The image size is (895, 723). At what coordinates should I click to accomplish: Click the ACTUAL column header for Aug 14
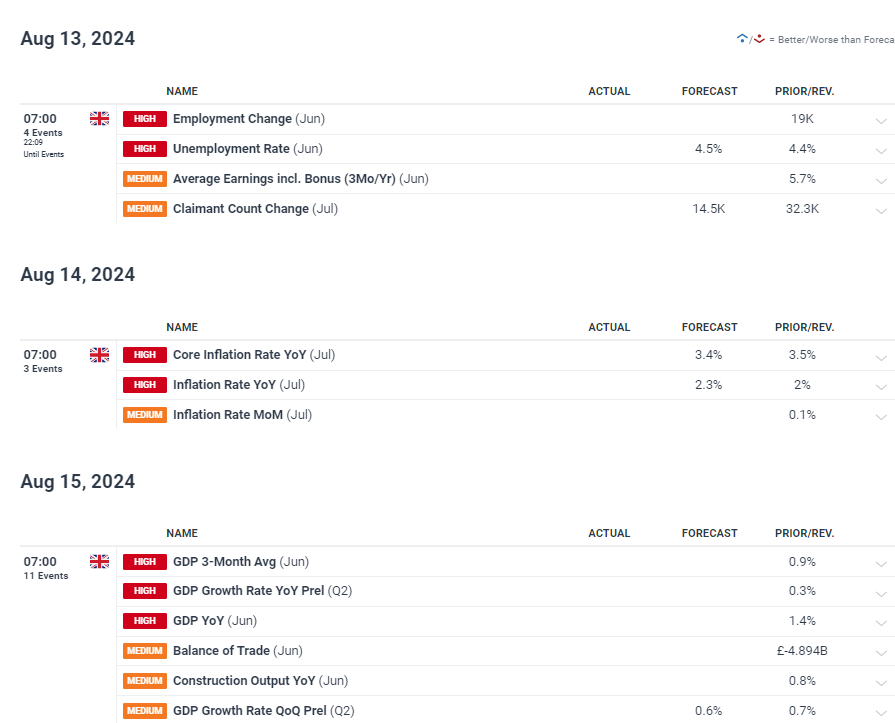[609, 327]
